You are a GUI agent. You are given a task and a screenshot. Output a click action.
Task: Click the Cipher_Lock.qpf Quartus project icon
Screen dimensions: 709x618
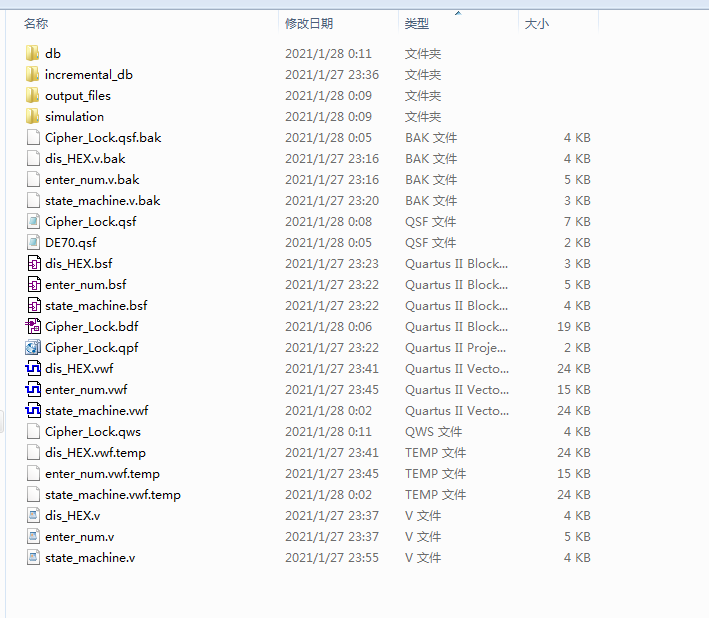click(33, 348)
